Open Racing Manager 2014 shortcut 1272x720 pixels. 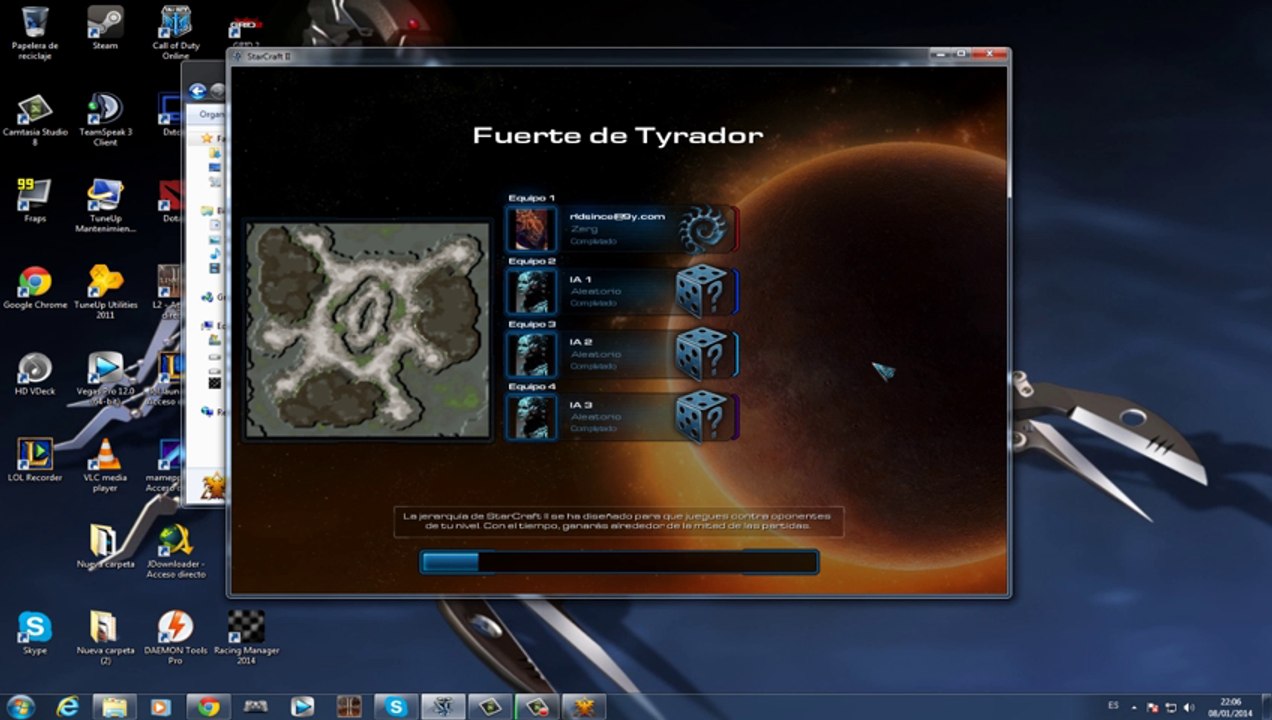[246, 638]
